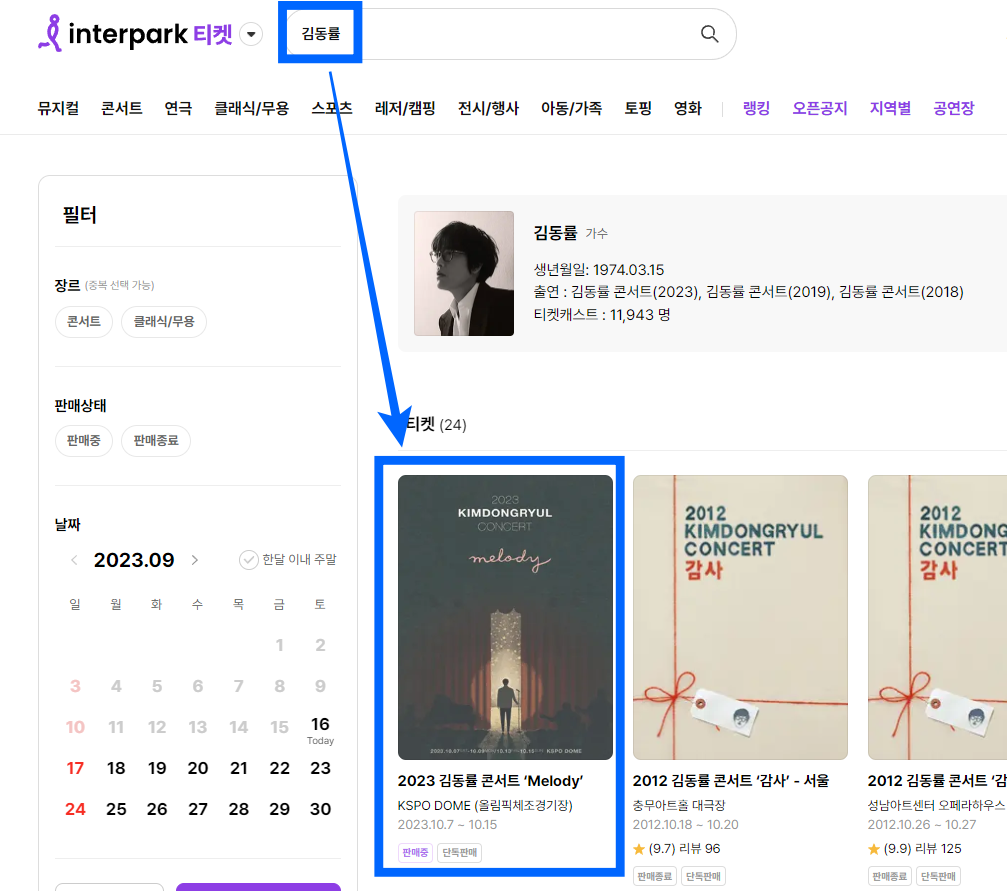1007x891 pixels.
Task: Open the 스포츠 menu
Action: coord(331,108)
